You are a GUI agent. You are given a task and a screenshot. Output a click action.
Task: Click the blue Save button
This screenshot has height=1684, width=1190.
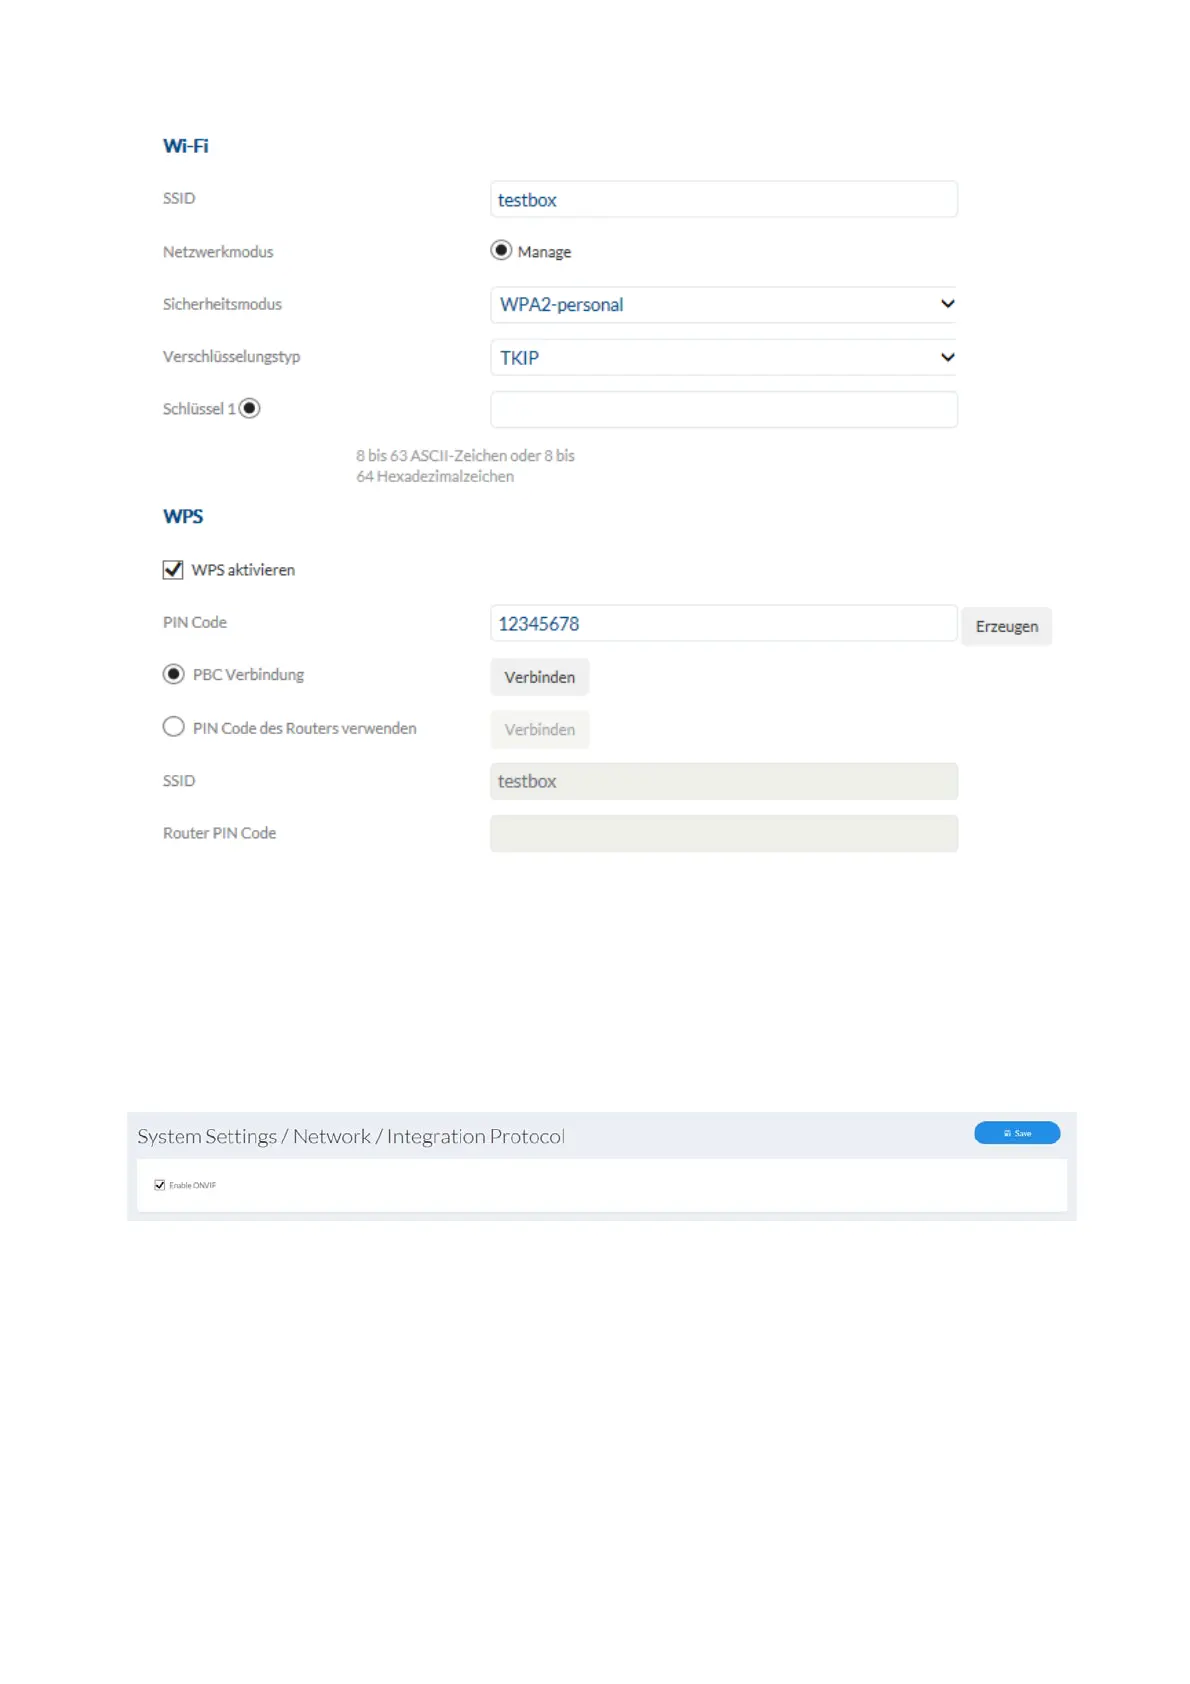pos(1017,1133)
